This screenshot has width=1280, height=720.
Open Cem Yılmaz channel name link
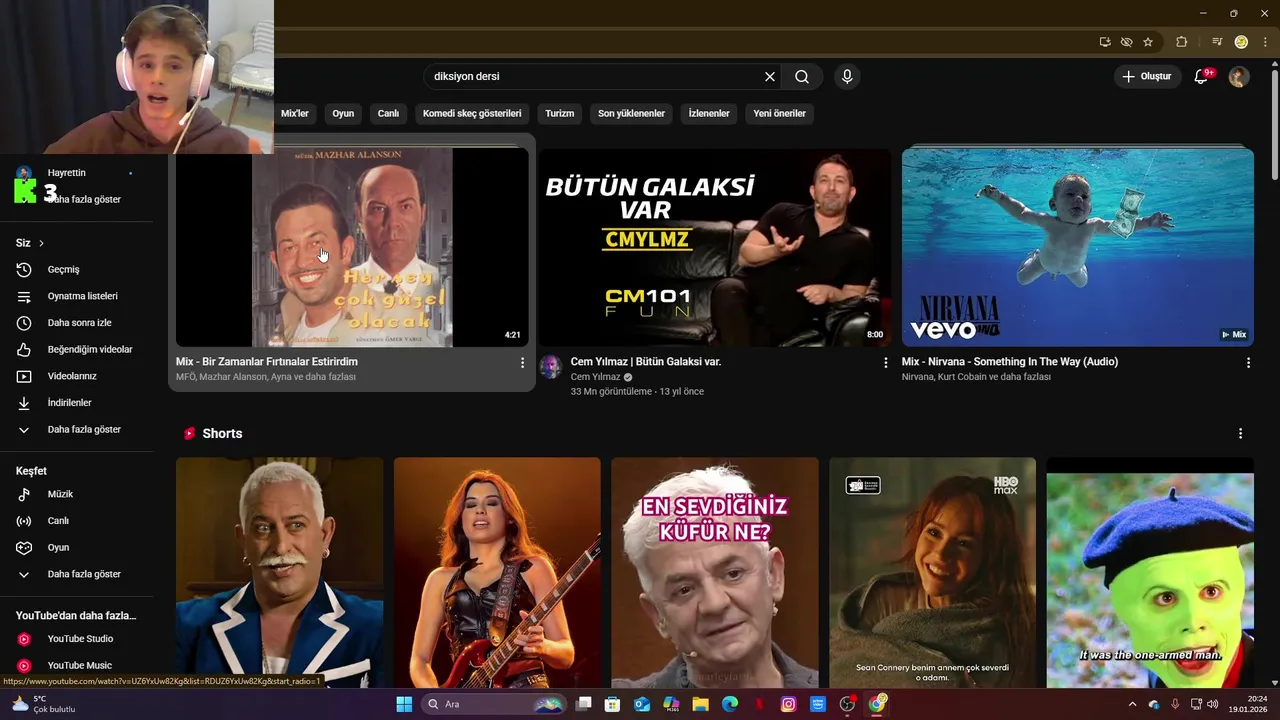click(596, 377)
